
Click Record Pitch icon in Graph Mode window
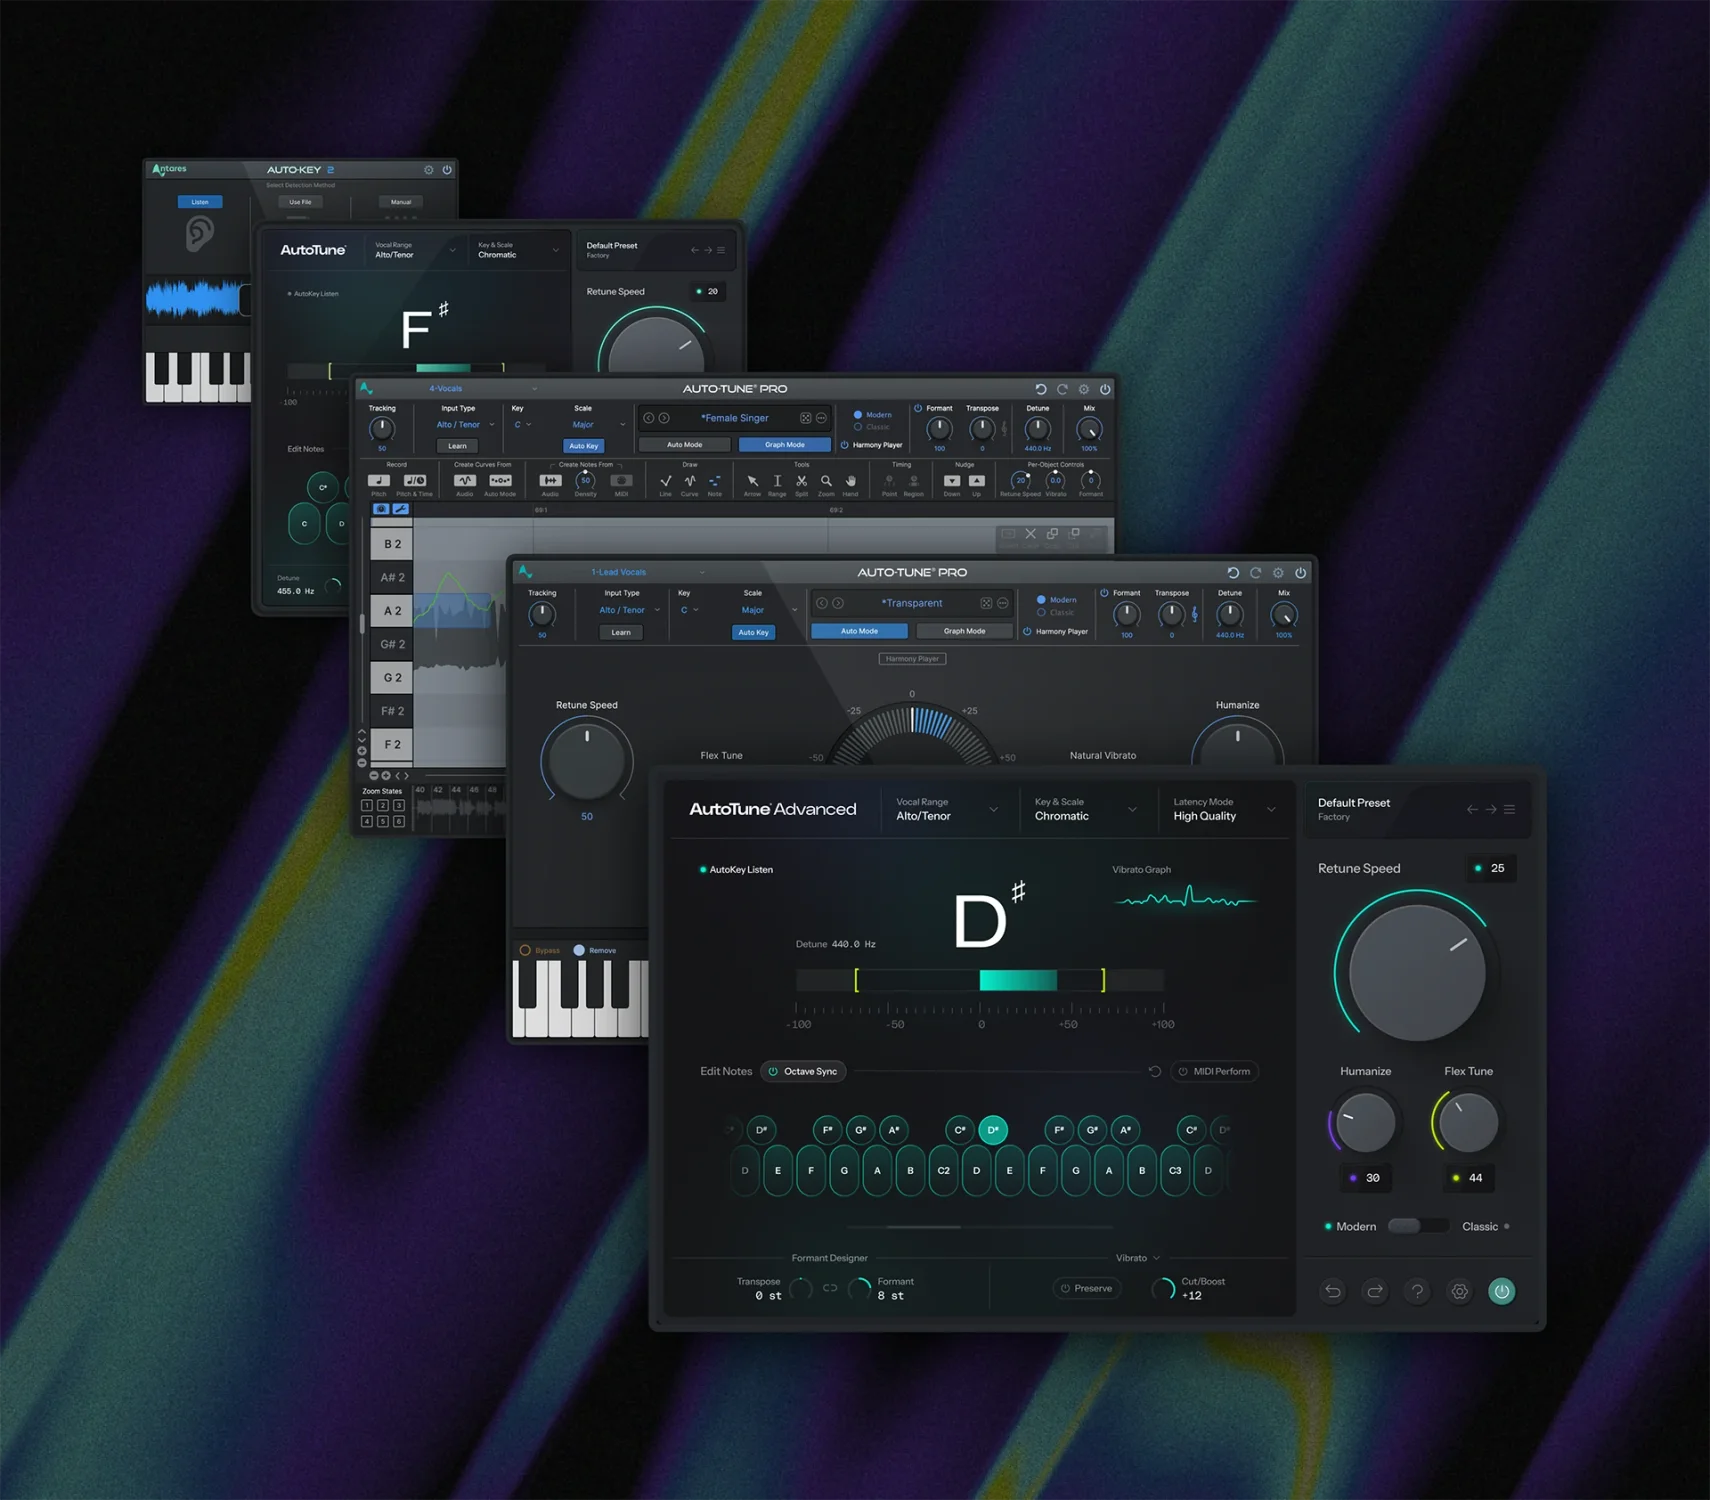(x=379, y=481)
